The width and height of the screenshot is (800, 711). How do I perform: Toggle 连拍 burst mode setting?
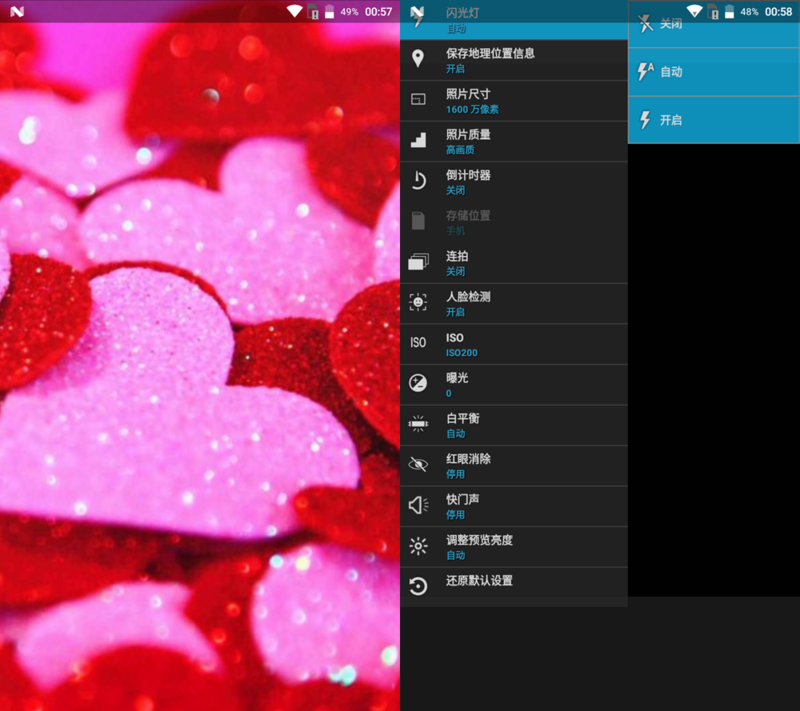(514, 263)
